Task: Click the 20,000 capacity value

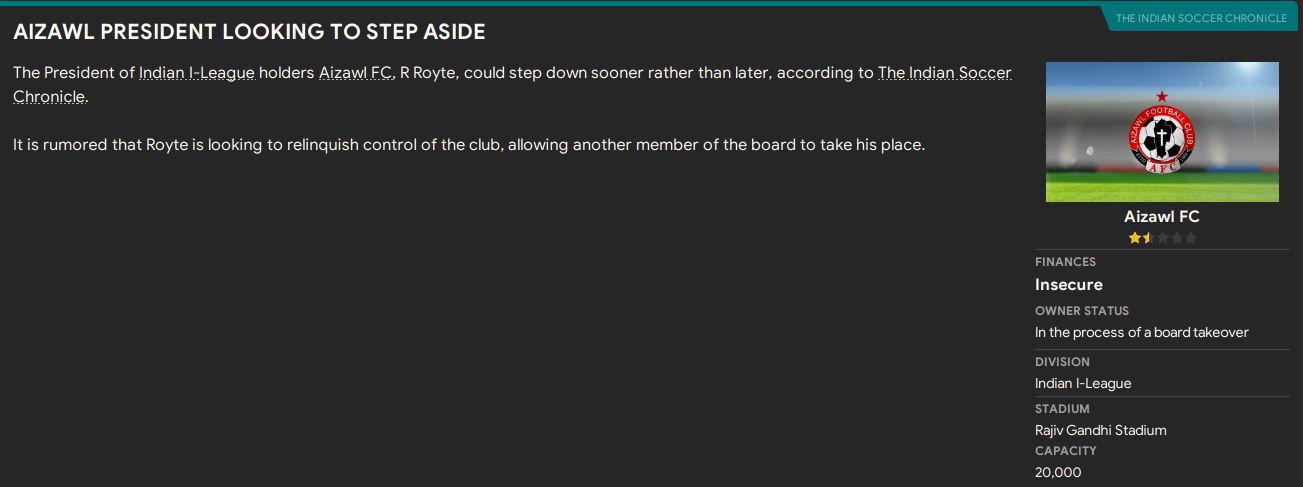Action: [x=1058, y=472]
